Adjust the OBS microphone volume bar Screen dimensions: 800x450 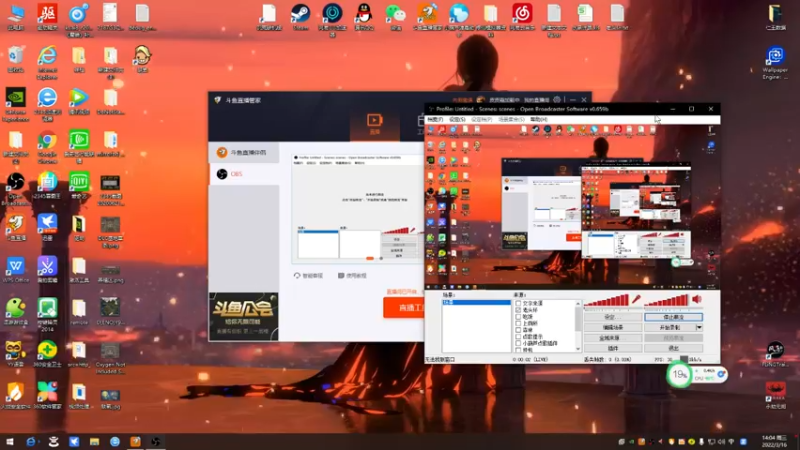pyautogui.click(x=607, y=301)
